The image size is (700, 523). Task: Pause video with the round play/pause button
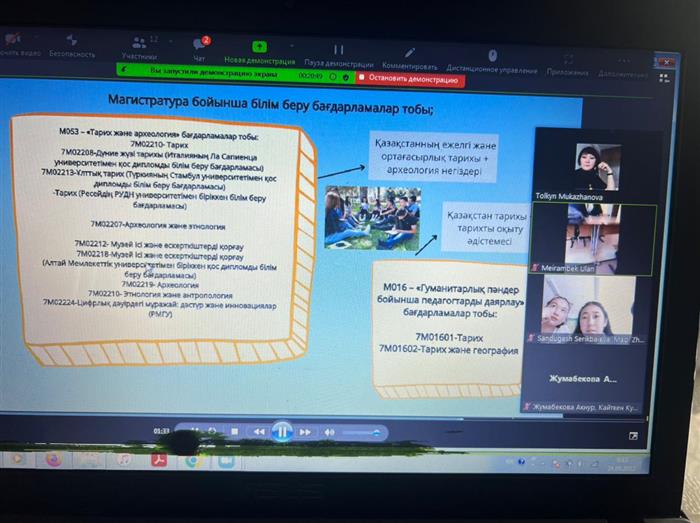click(282, 431)
